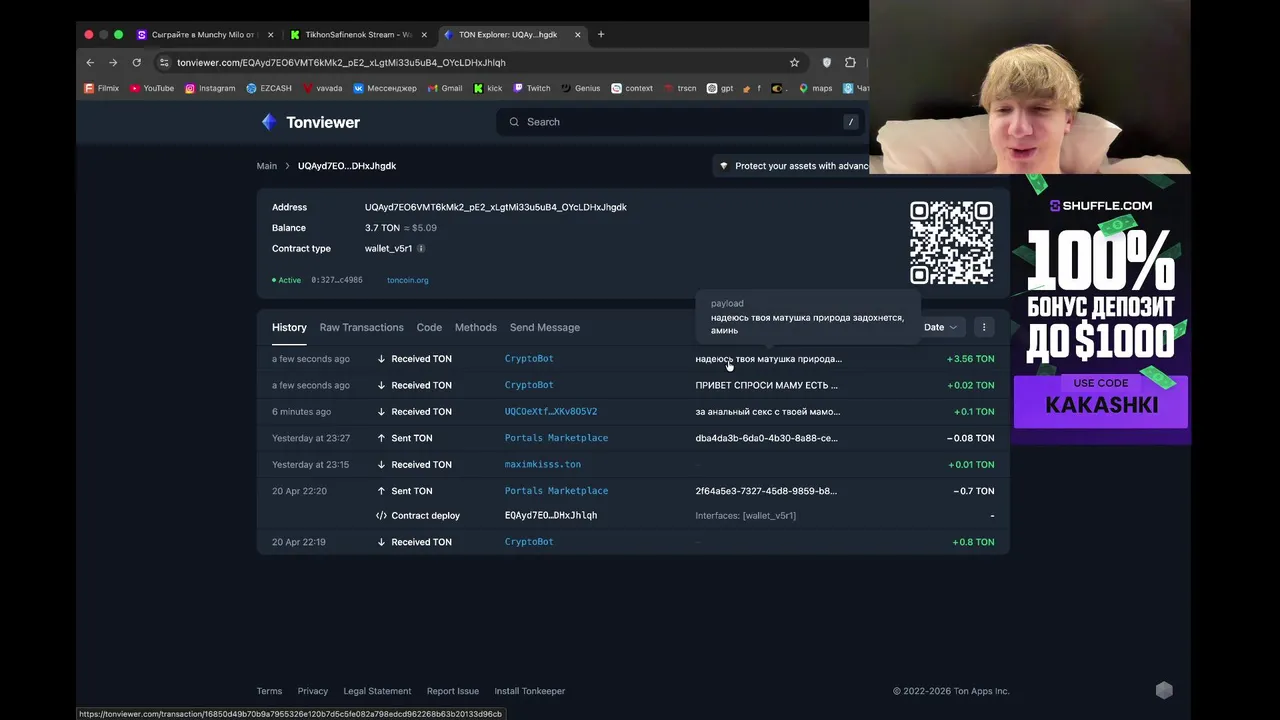Open Portals Marketplace in the −0.7 TON row
Image resolution: width=1280 pixels, height=720 pixels.
coord(556,491)
